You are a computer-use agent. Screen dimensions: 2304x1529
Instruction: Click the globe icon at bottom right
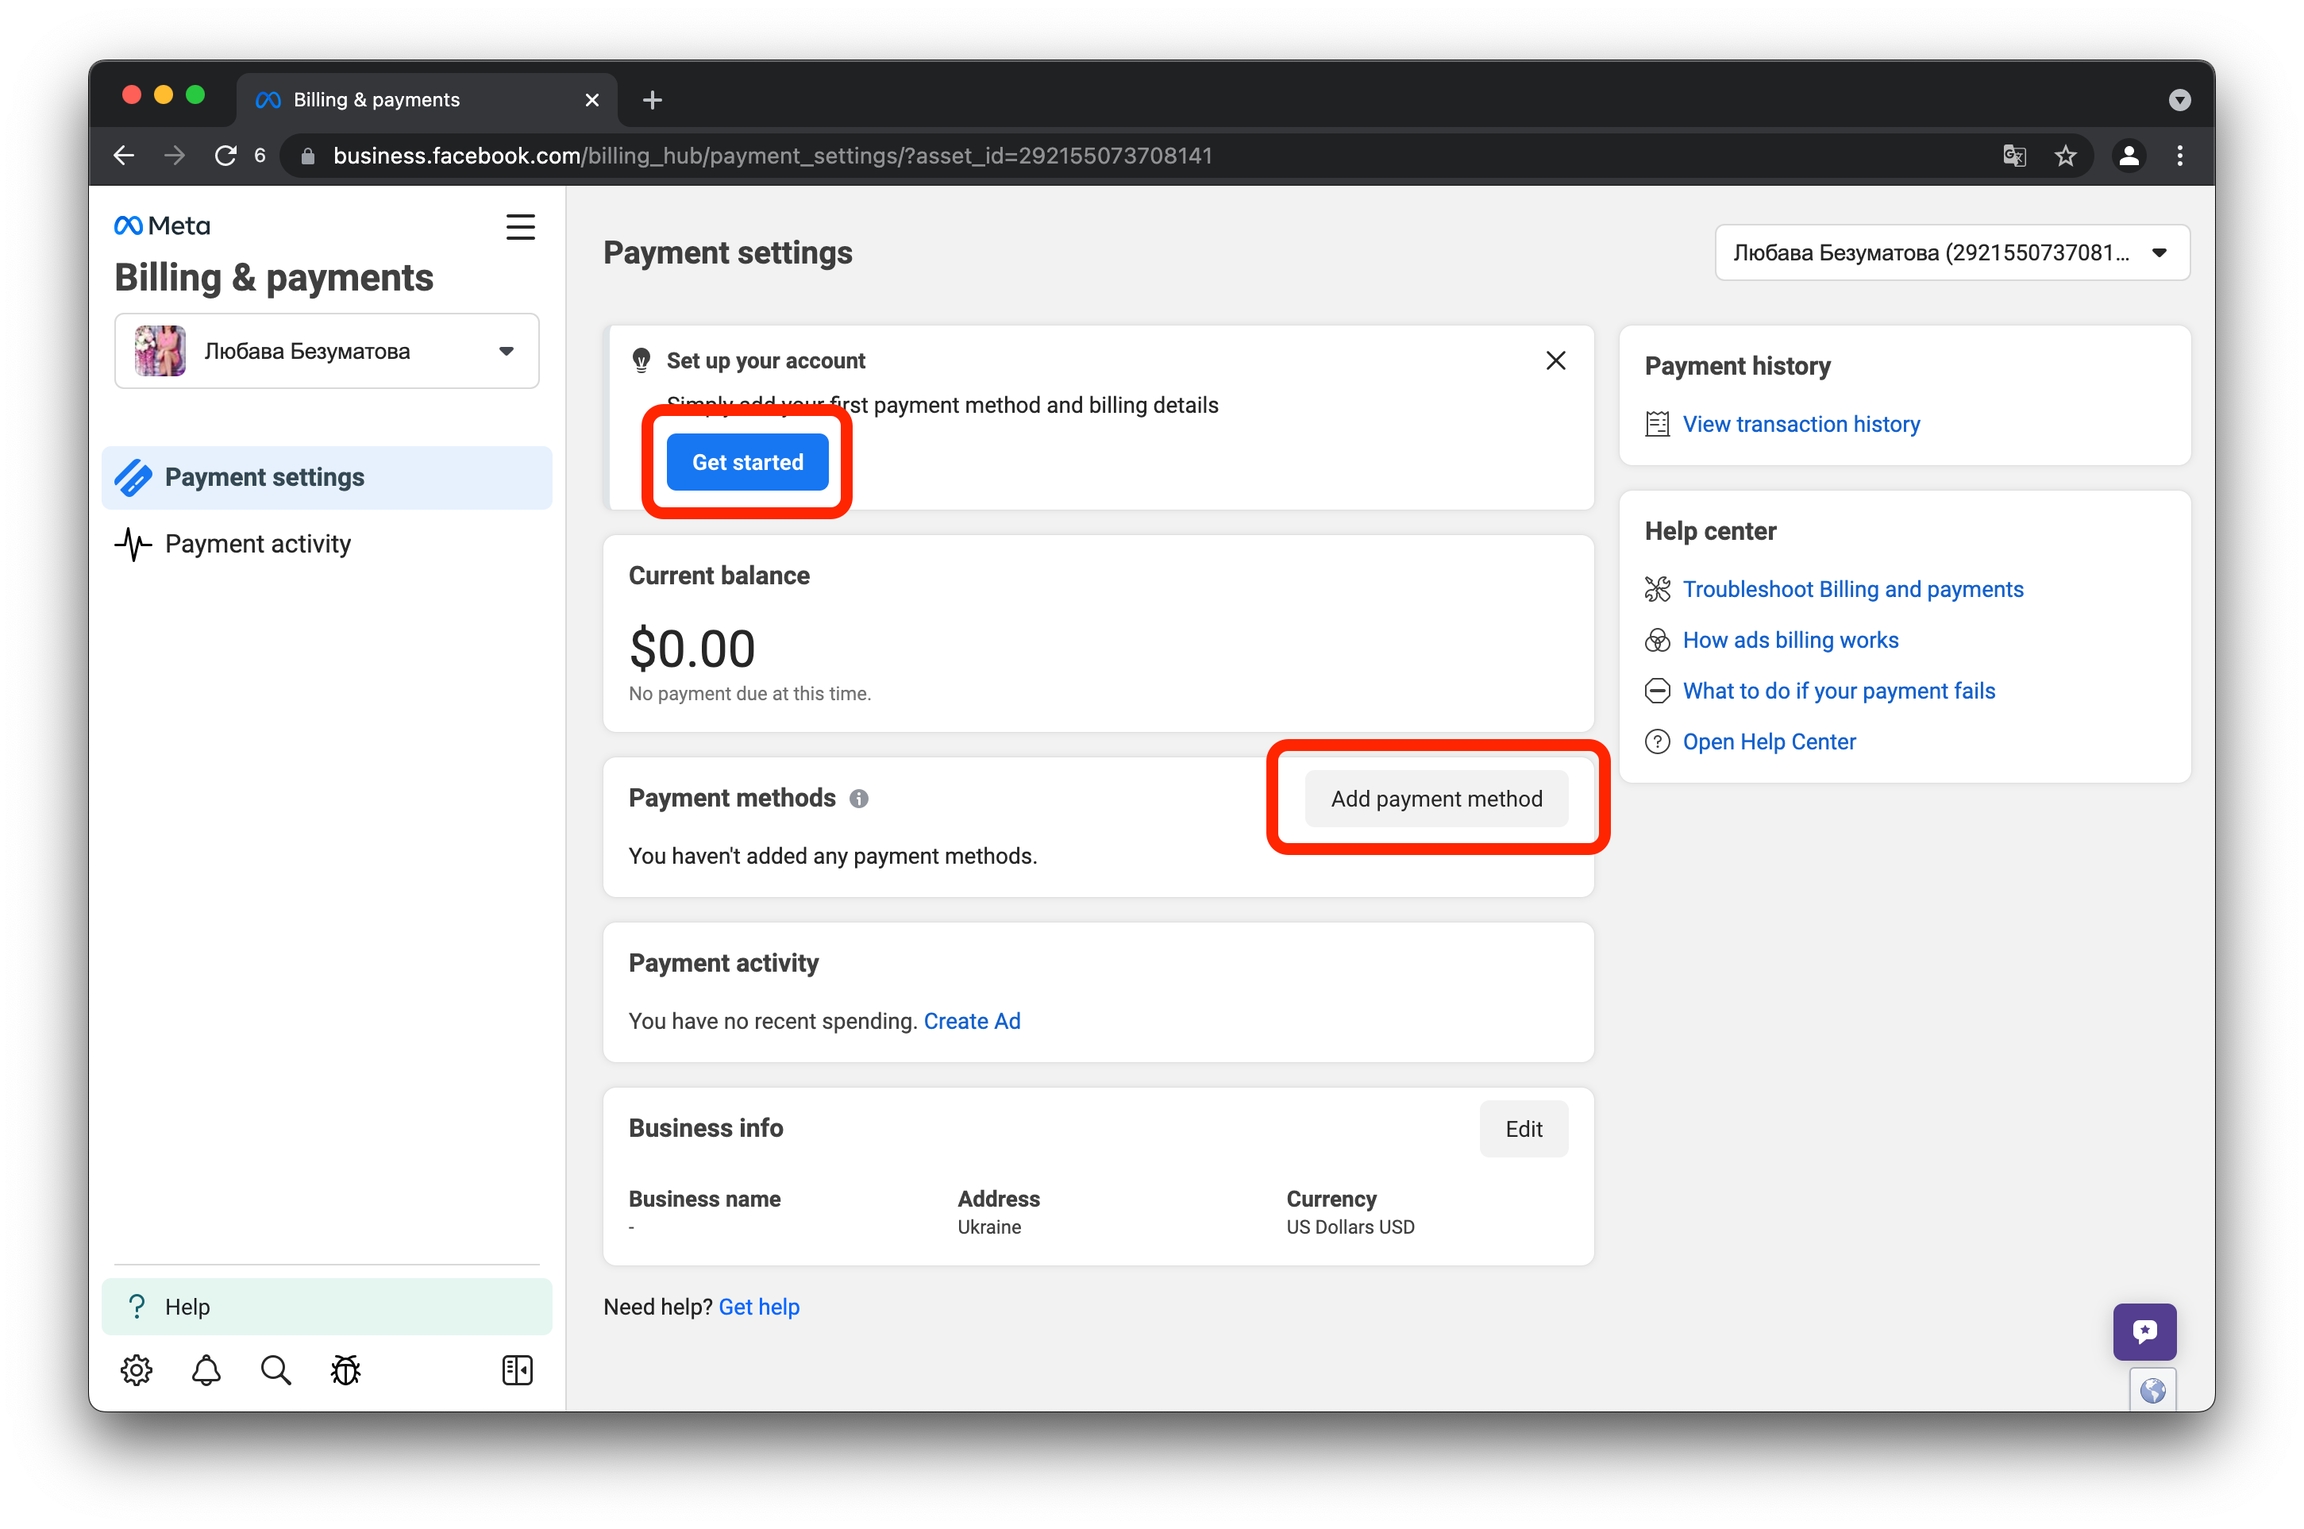tap(2152, 1390)
